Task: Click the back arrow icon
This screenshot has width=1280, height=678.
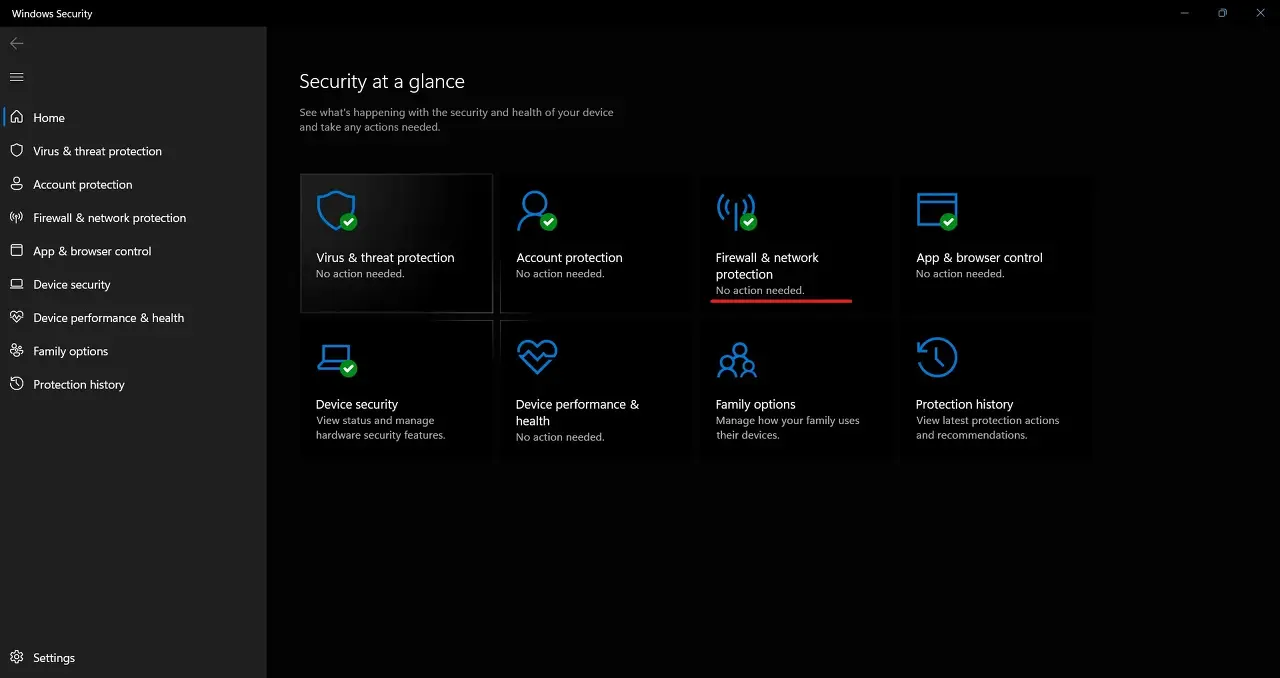Action: 16,43
